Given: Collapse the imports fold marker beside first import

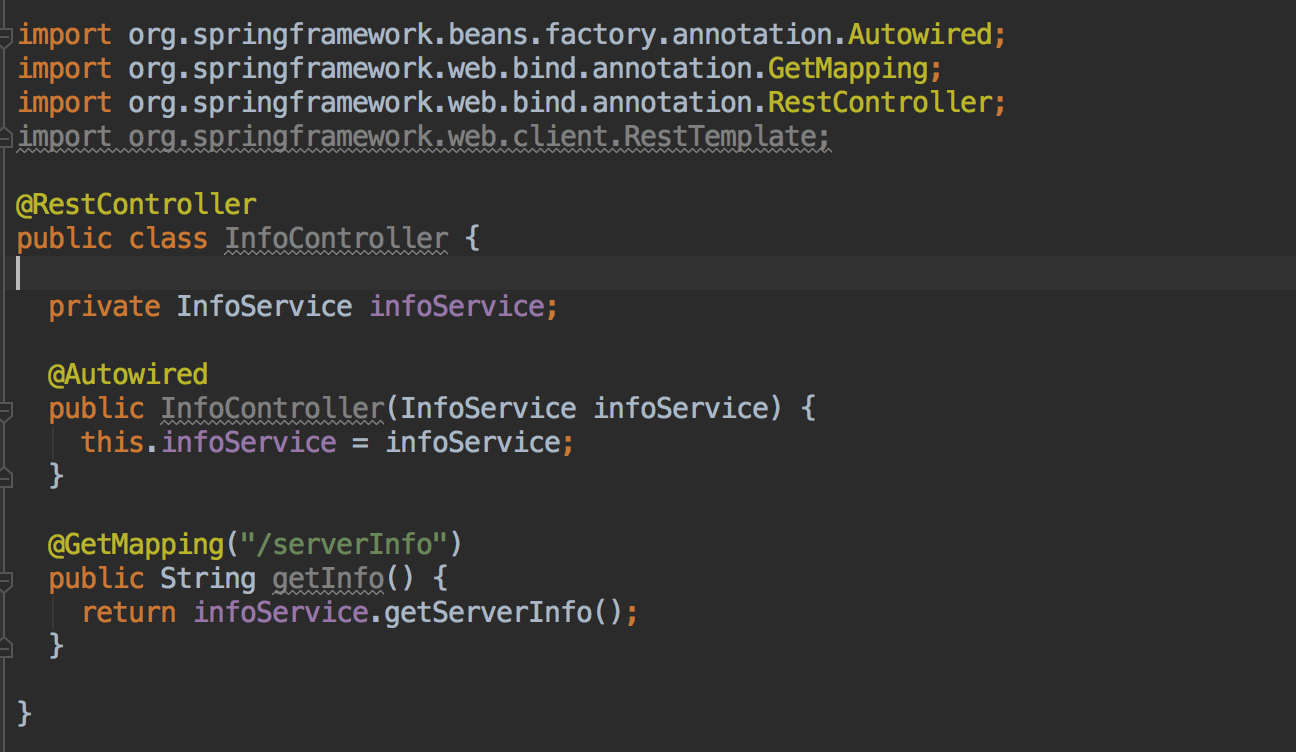Looking at the screenshot, I should coord(6,37).
